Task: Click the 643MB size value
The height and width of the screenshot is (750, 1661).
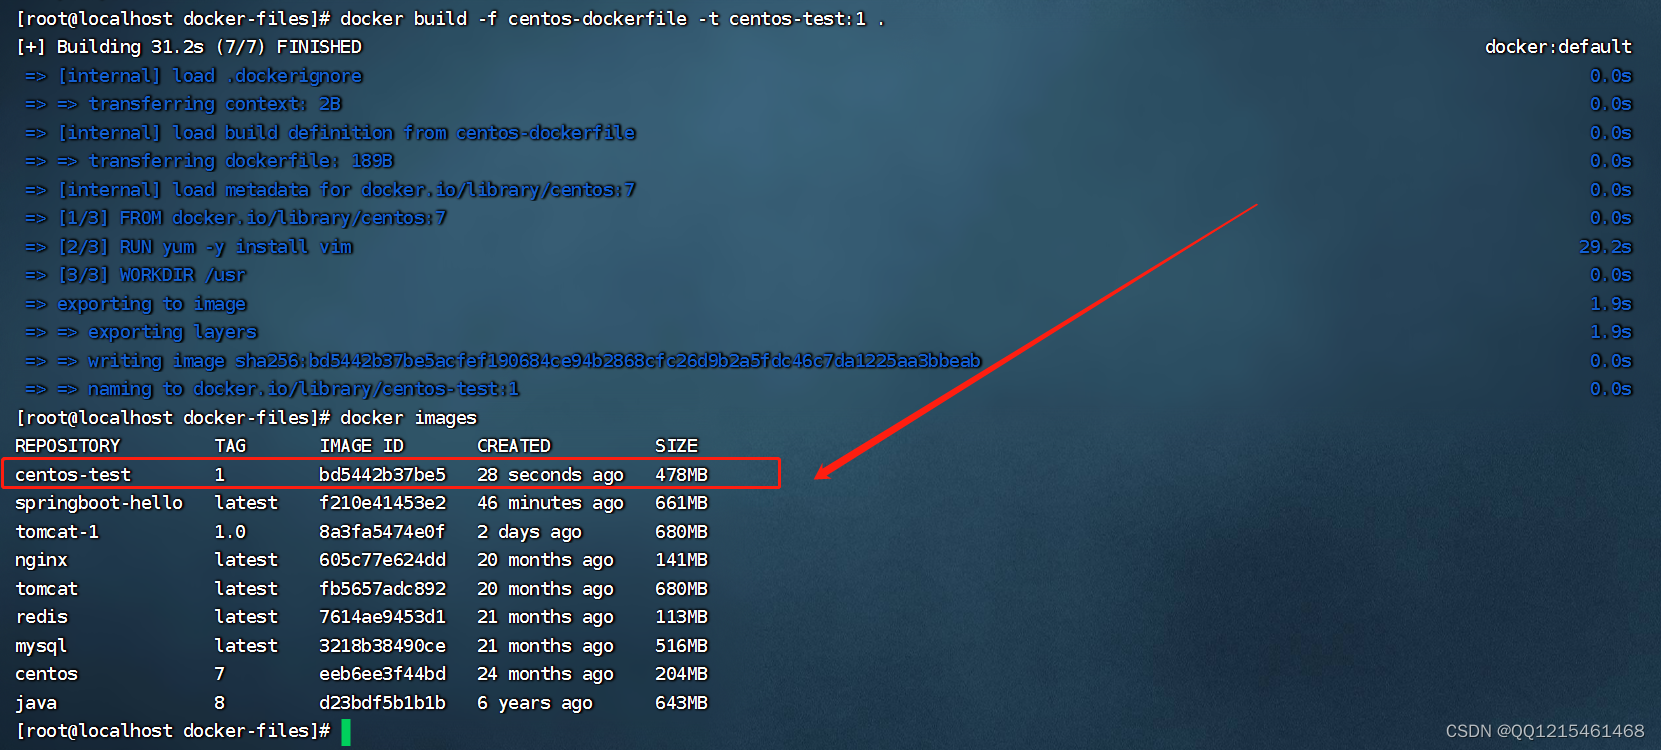Action: point(682,703)
